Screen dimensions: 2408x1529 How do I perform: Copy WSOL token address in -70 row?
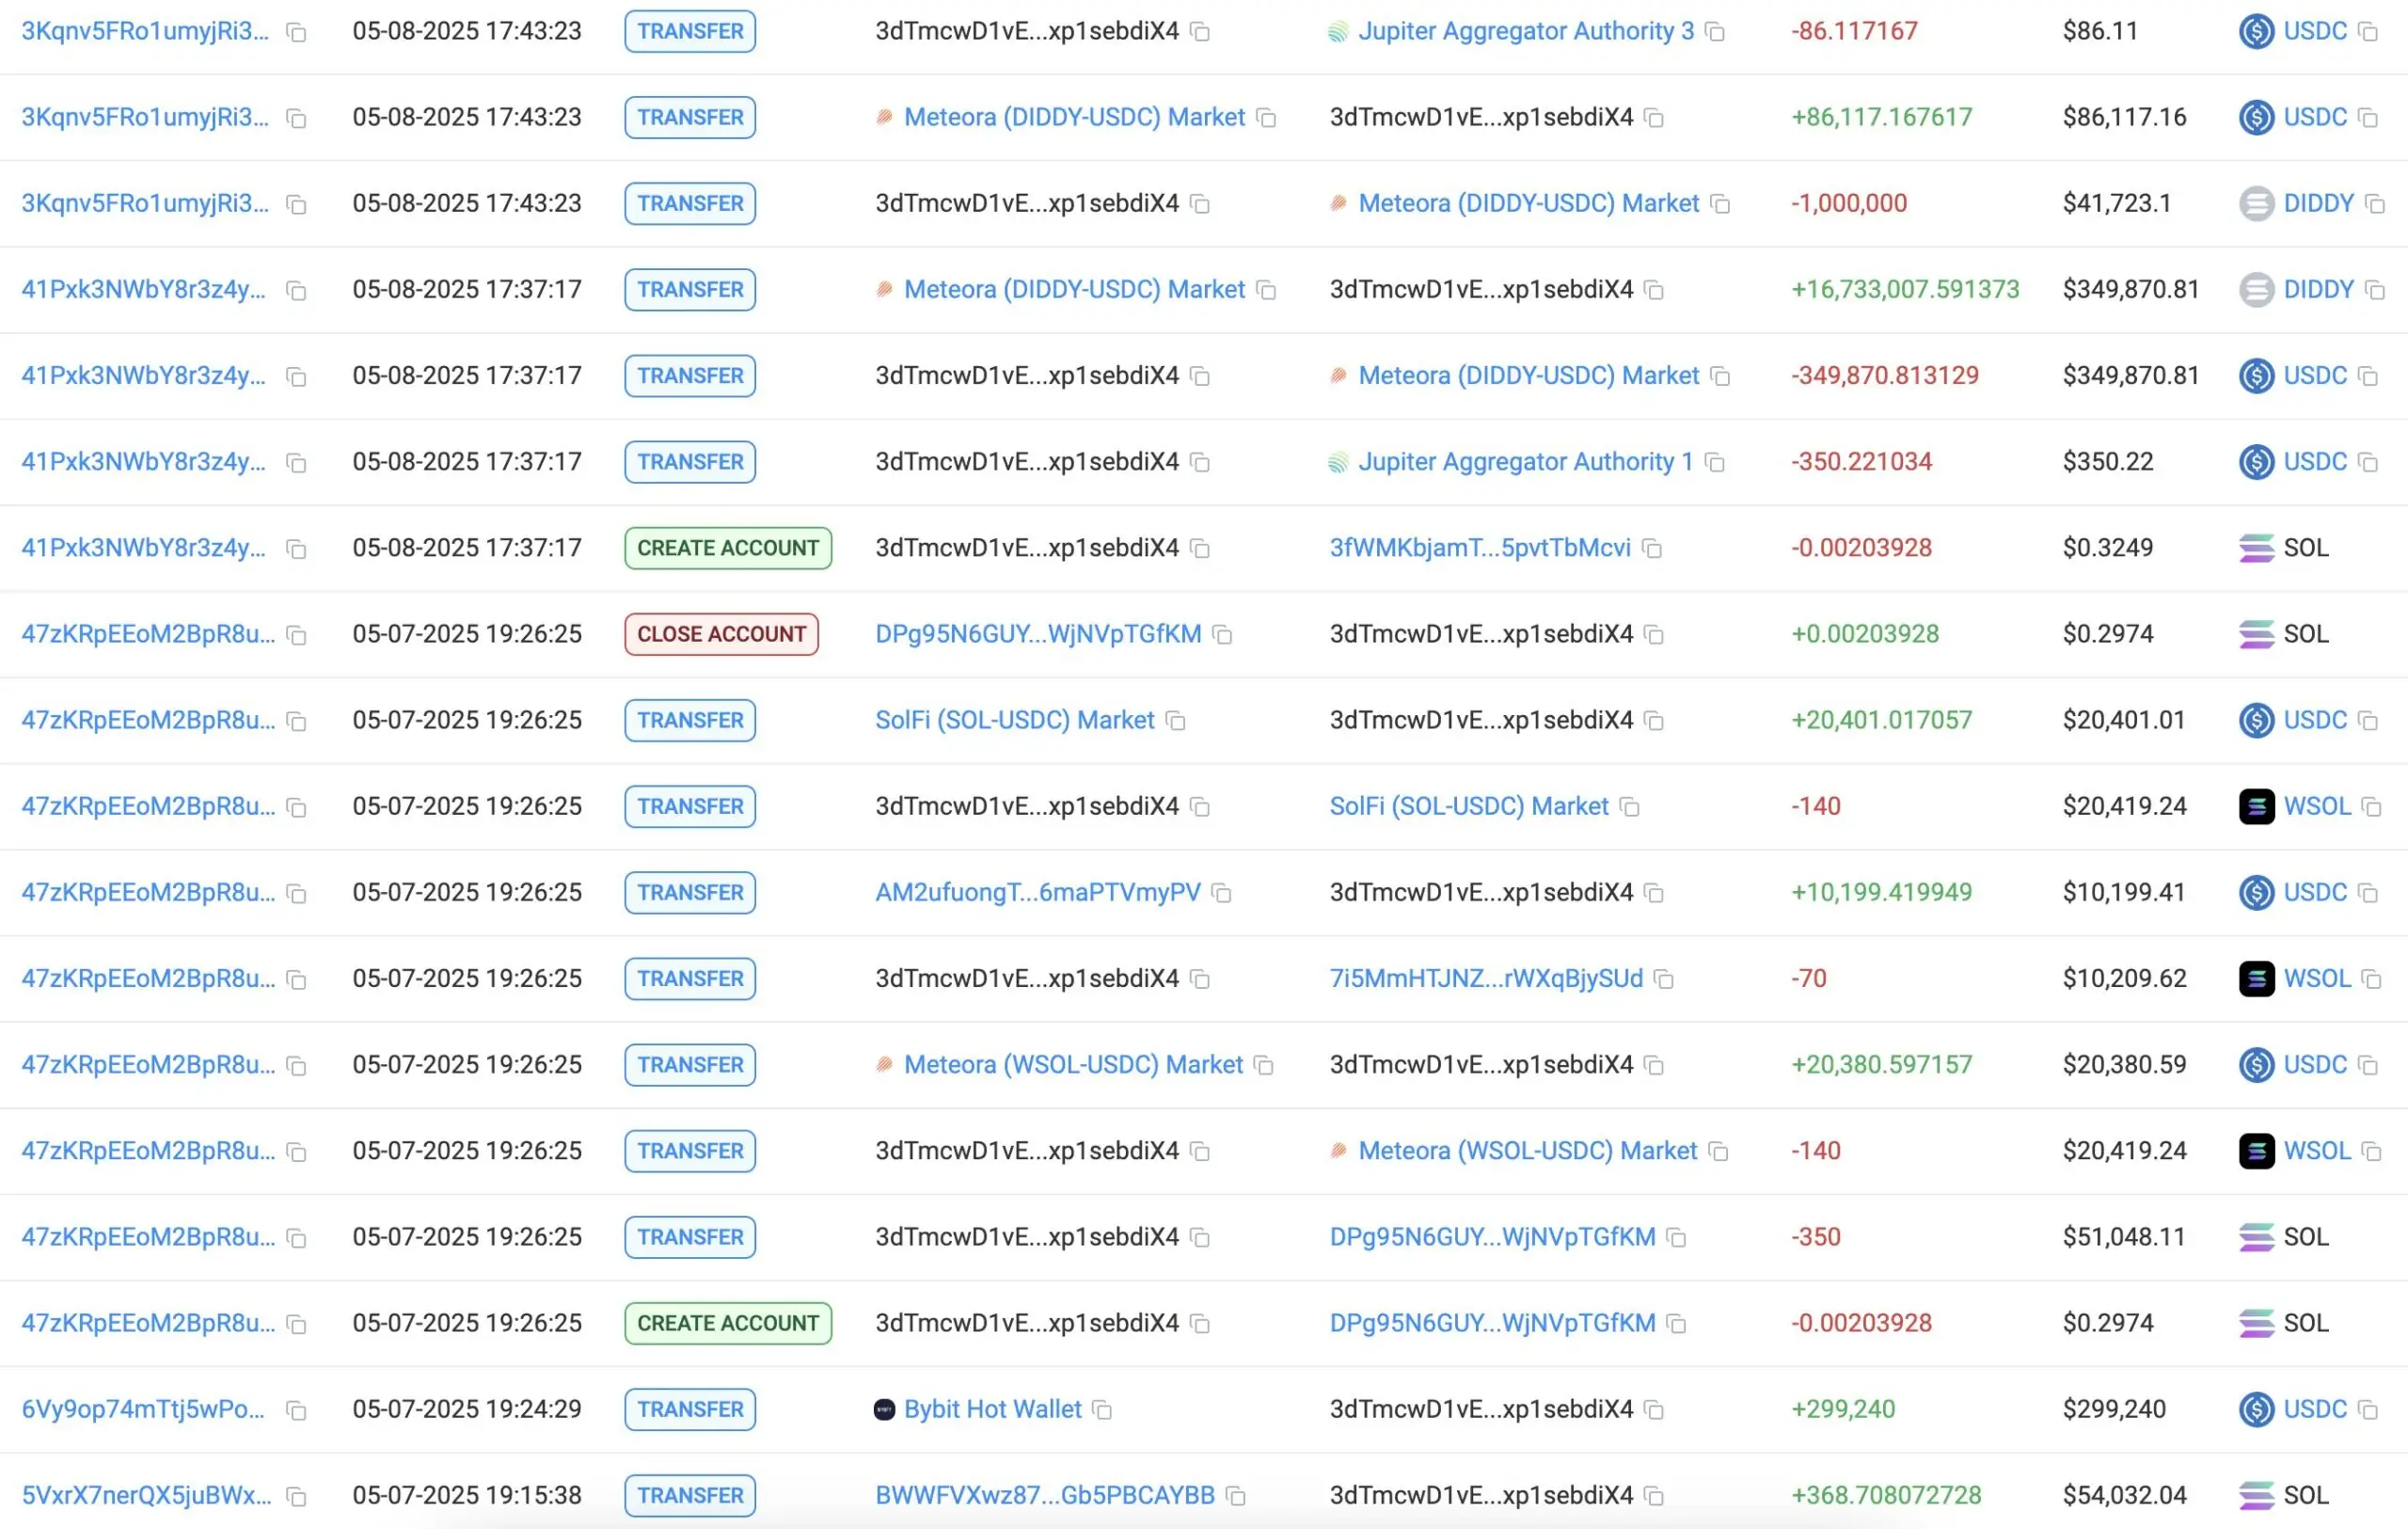[x=2372, y=979]
